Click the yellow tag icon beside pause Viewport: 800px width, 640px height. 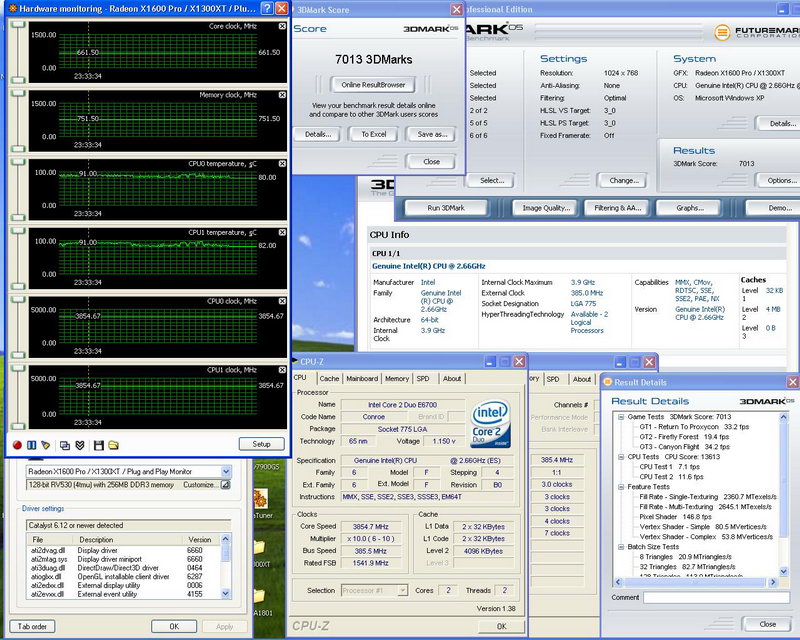pyautogui.click(x=45, y=444)
